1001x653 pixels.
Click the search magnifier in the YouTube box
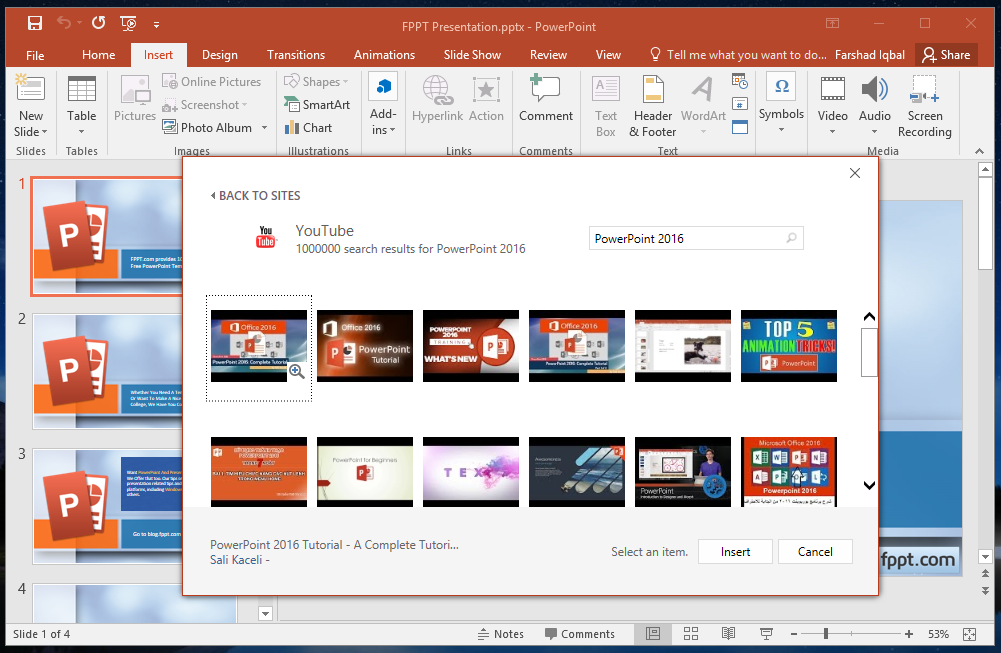792,238
